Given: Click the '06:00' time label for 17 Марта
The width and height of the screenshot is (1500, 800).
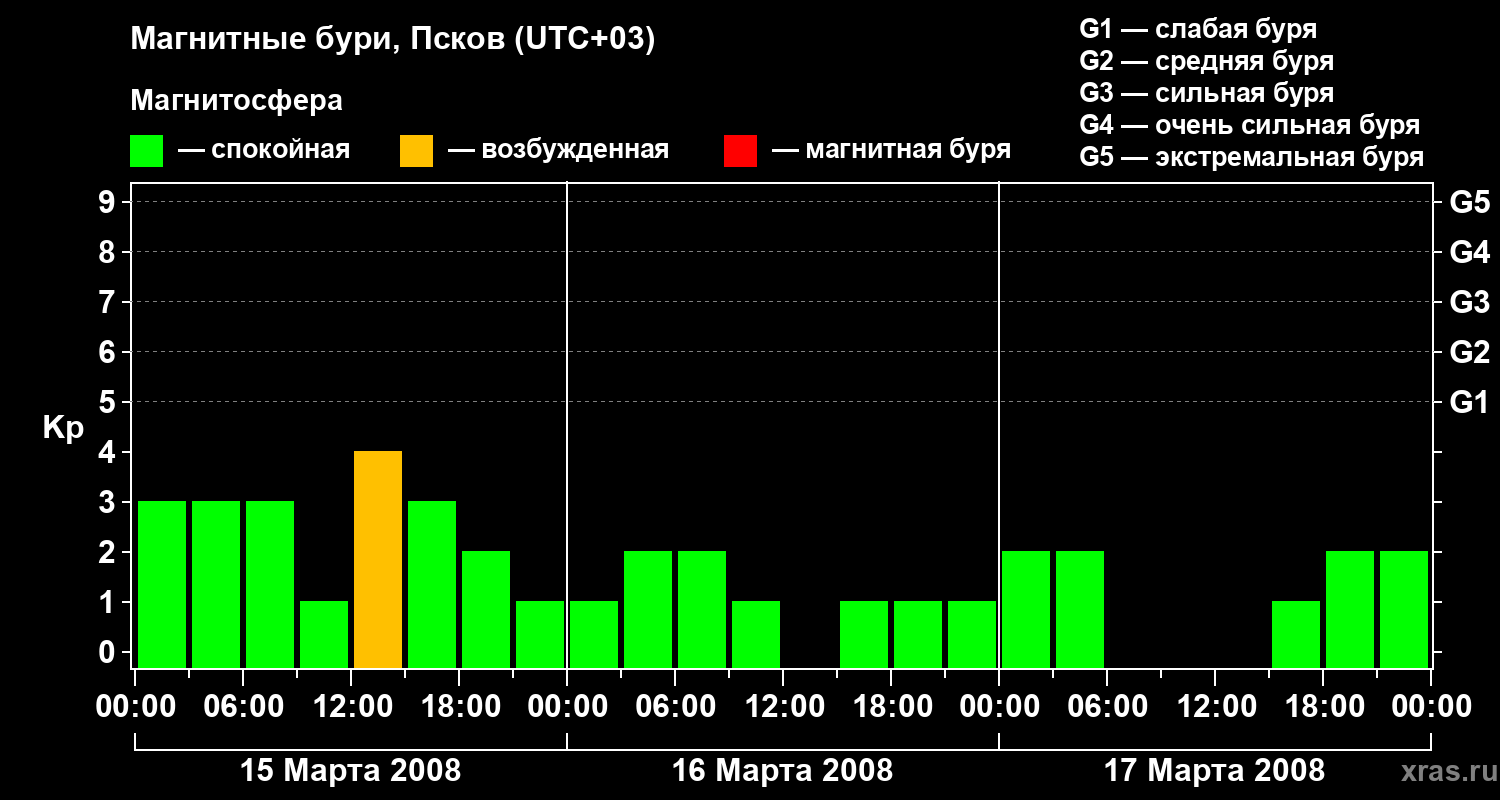Looking at the screenshot, I should coord(1107,707).
